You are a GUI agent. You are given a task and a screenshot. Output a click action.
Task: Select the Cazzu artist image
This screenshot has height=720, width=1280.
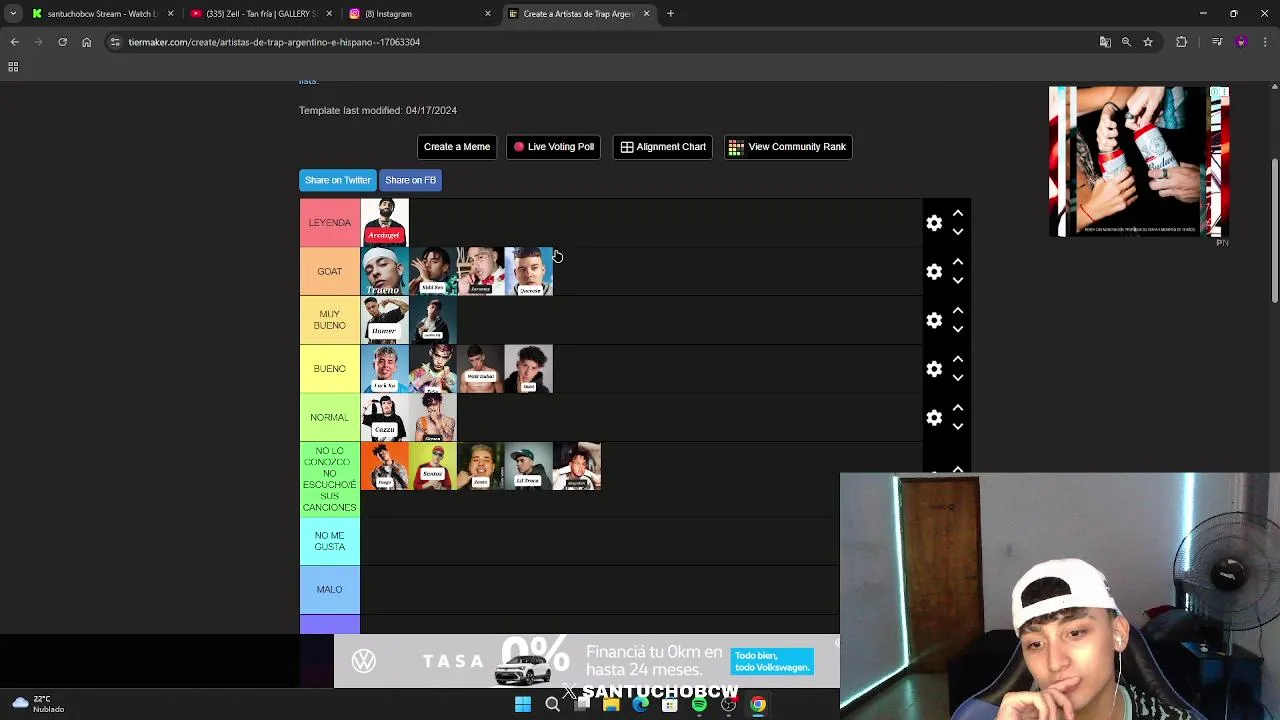[385, 417]
